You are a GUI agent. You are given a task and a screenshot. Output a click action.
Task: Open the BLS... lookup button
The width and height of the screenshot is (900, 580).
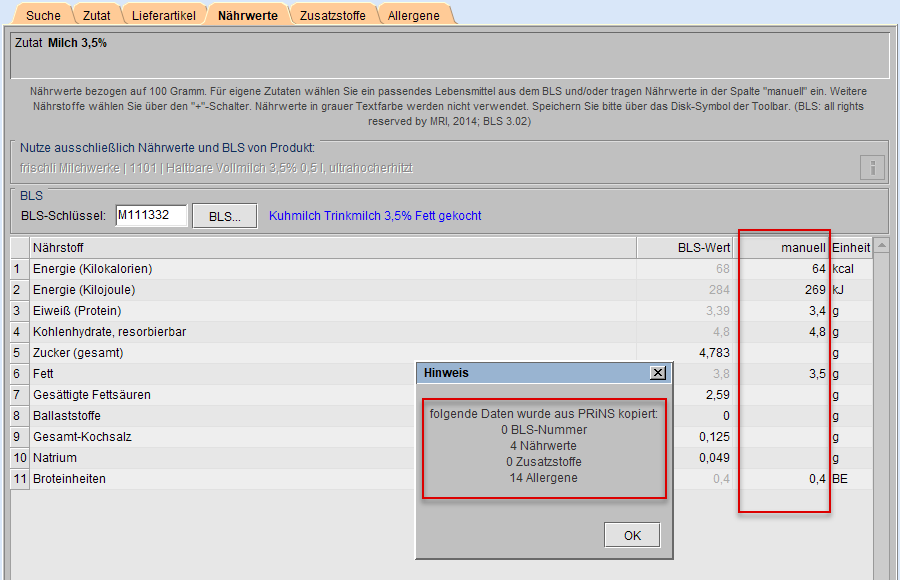tap(224, 216)
